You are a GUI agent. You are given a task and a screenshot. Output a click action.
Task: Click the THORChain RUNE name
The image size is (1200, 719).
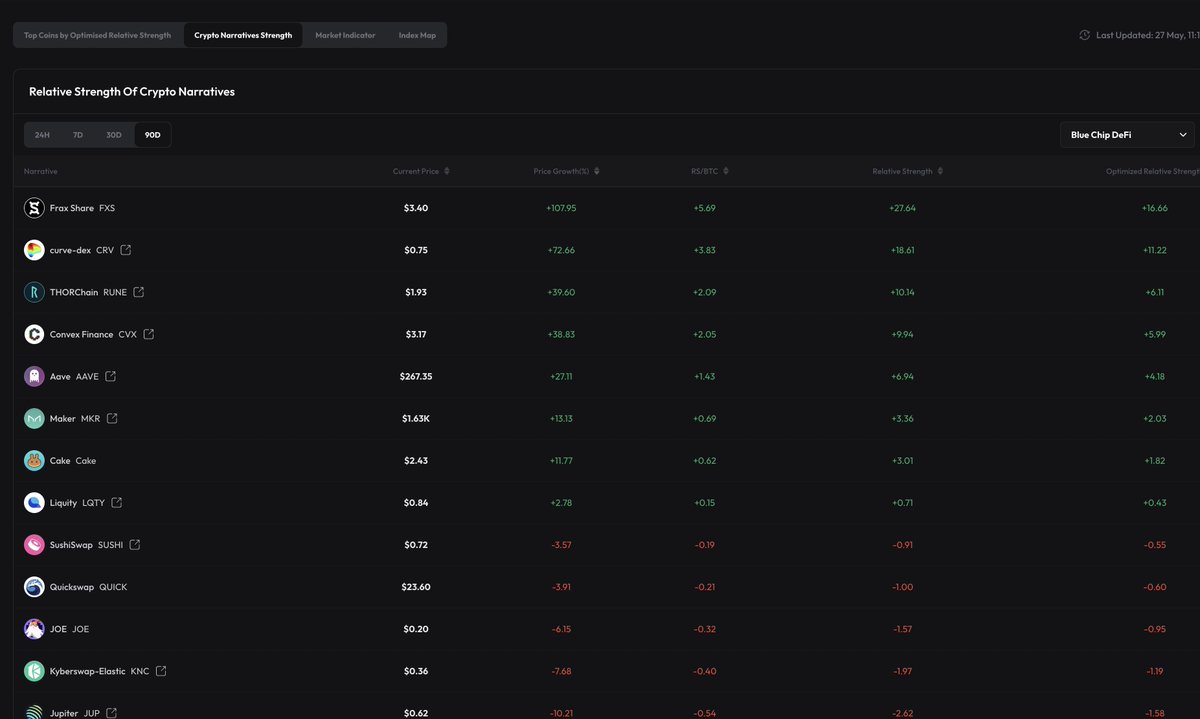[x=88, y=292]
